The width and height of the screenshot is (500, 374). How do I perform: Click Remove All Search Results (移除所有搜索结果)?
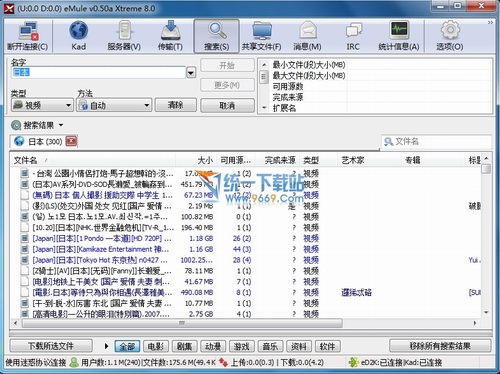click(440, 346)
